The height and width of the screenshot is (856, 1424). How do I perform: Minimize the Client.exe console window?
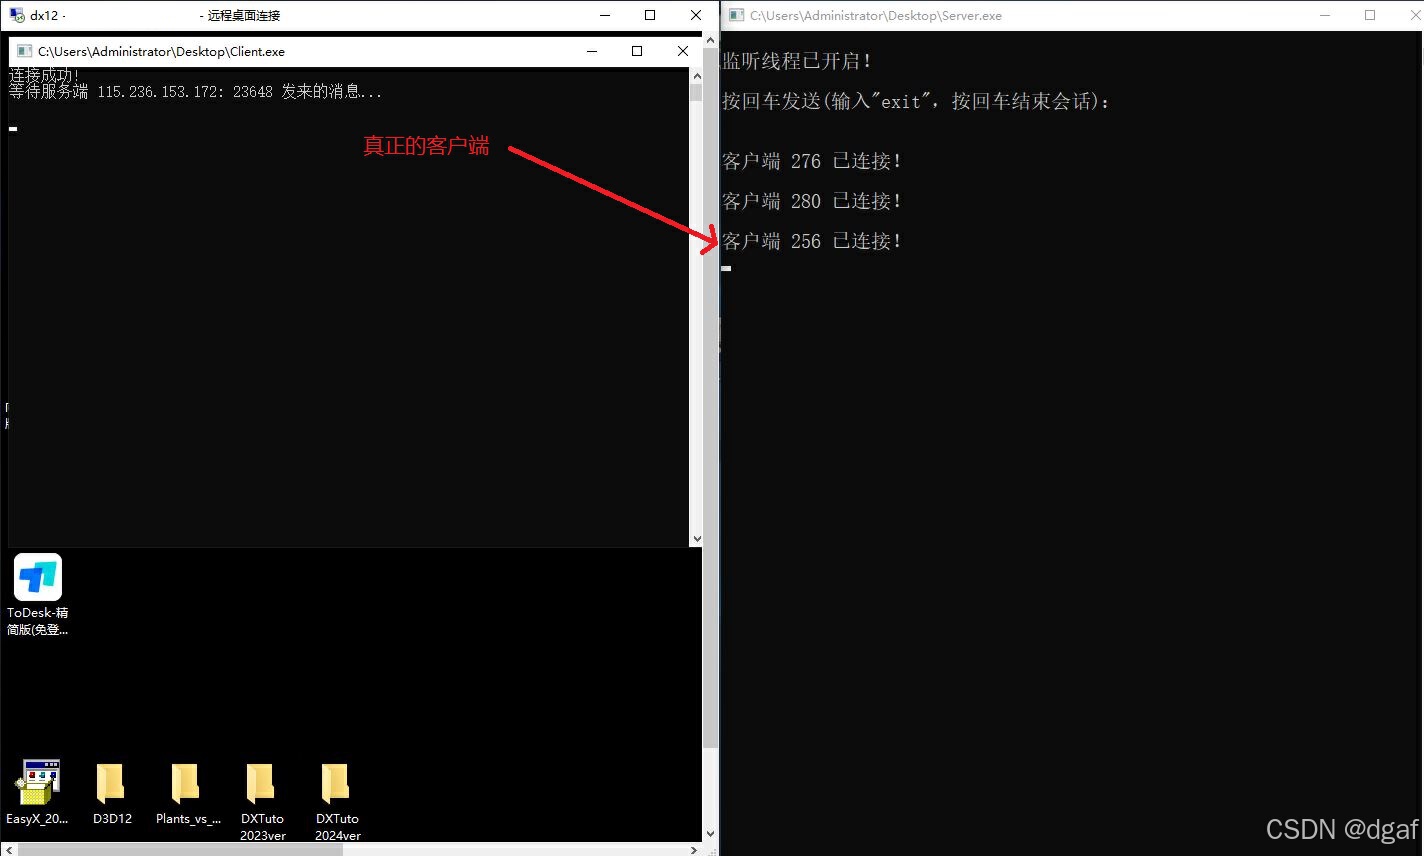tap(592, 51)
